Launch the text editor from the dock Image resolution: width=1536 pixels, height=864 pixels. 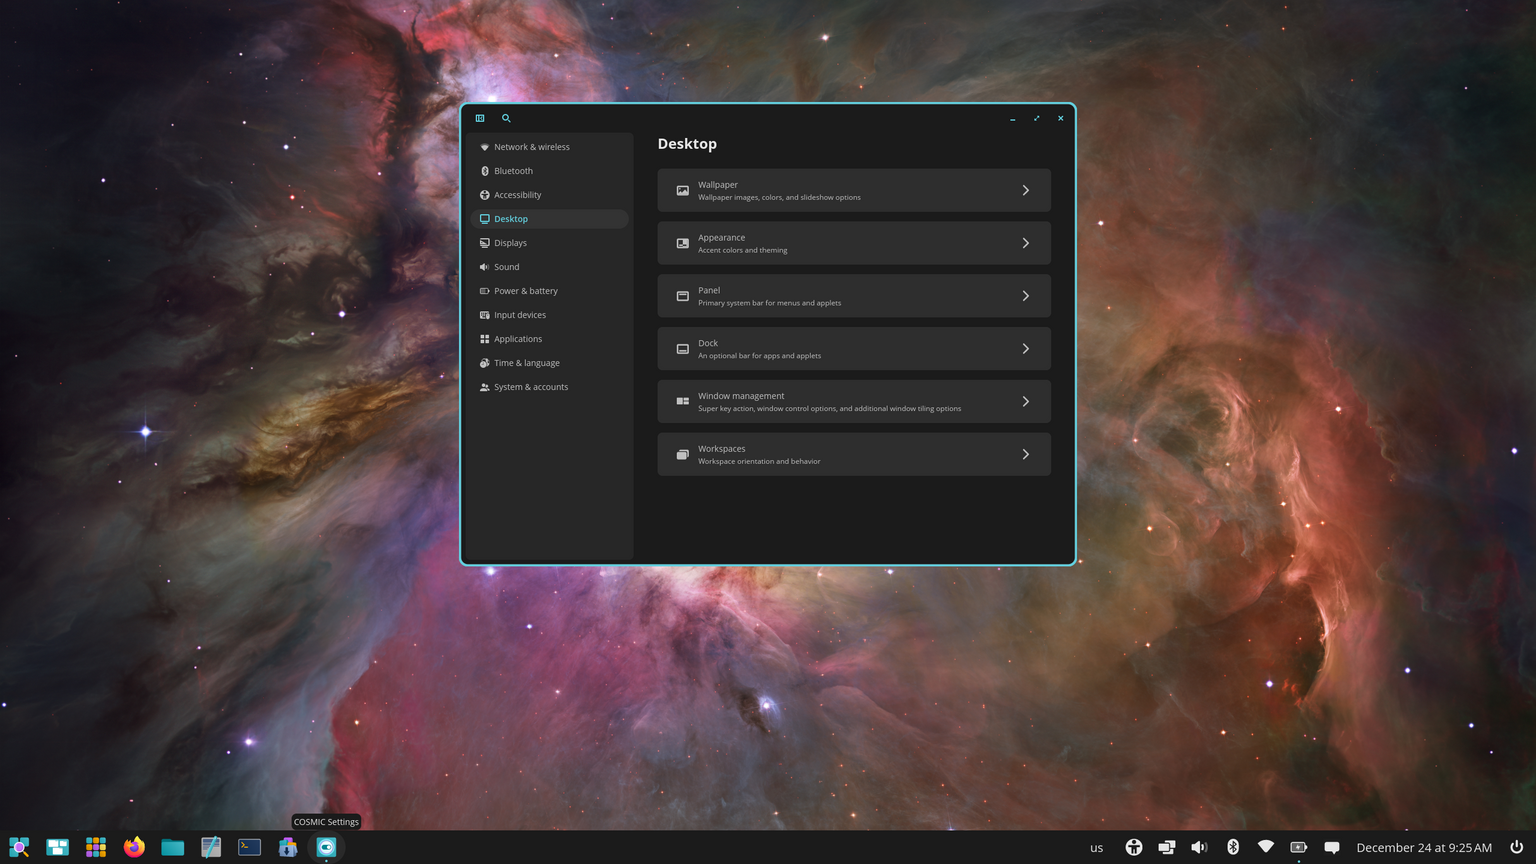(210, 847)
